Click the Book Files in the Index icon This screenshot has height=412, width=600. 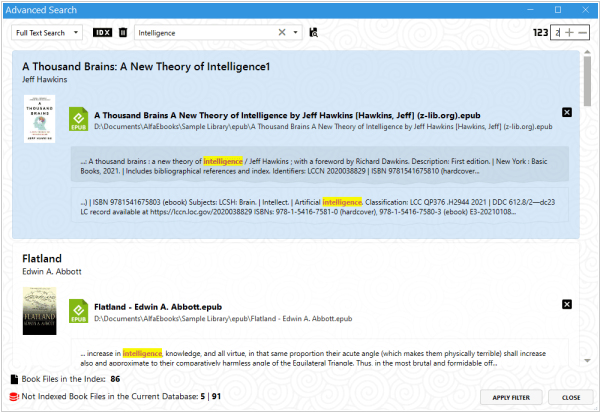(x=14, y=379)
